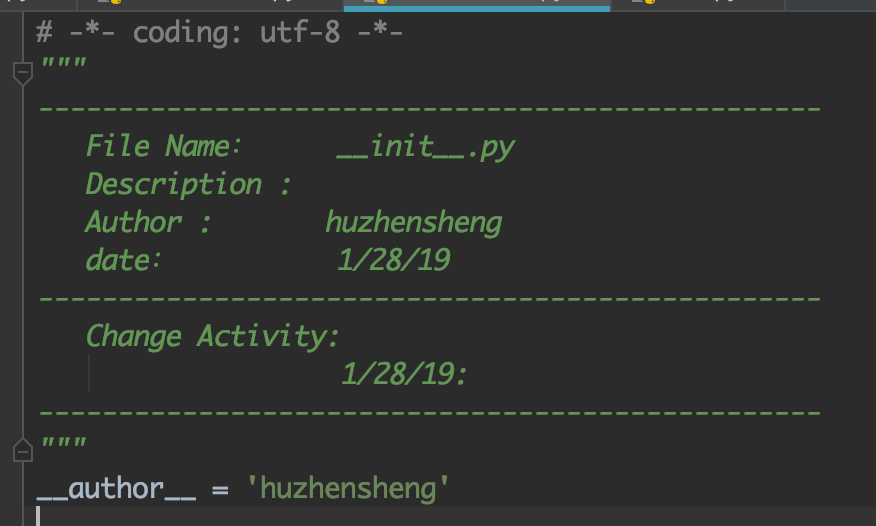Click huzhensheng on the Author line
The height and width of the screenshot is (526, 876).
click(x=413, y=223)
